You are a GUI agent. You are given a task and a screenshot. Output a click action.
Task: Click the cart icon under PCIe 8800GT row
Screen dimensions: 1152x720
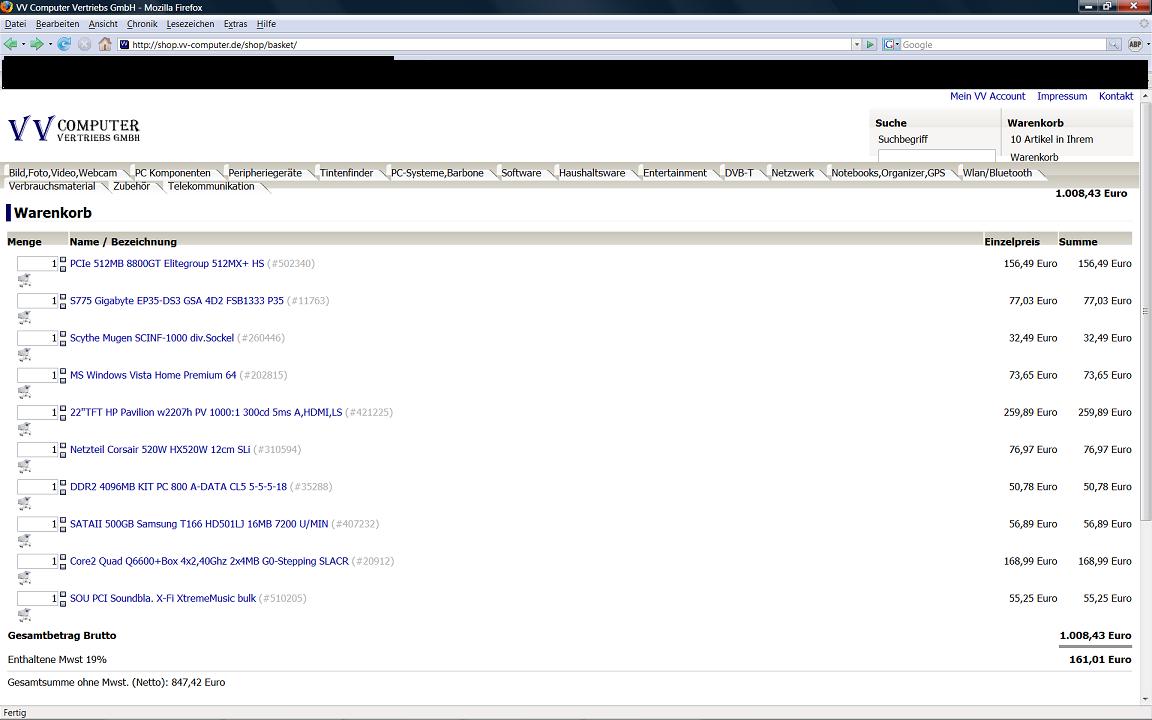24,280
